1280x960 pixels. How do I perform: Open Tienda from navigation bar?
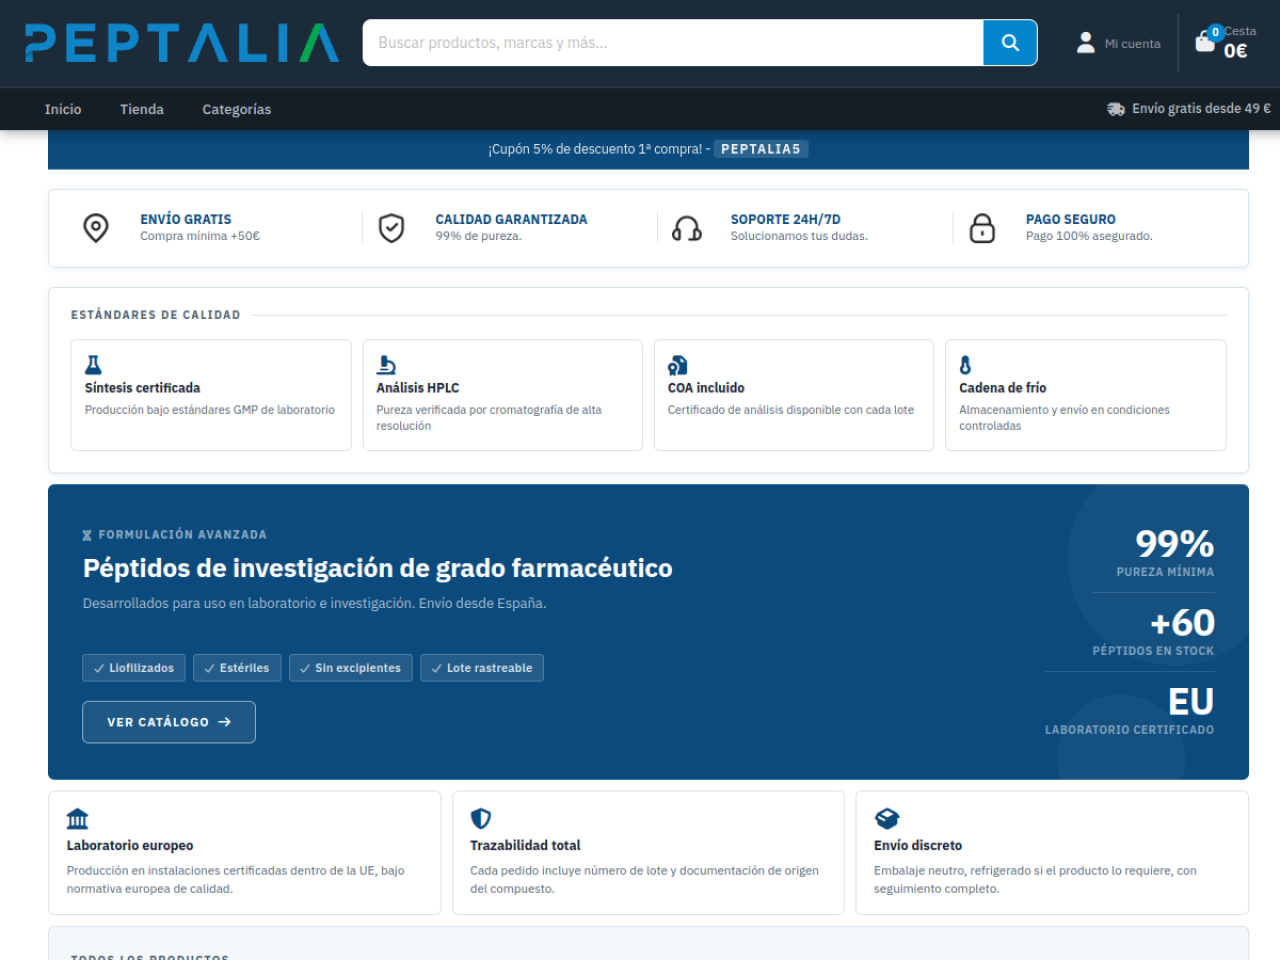[142, 109]
